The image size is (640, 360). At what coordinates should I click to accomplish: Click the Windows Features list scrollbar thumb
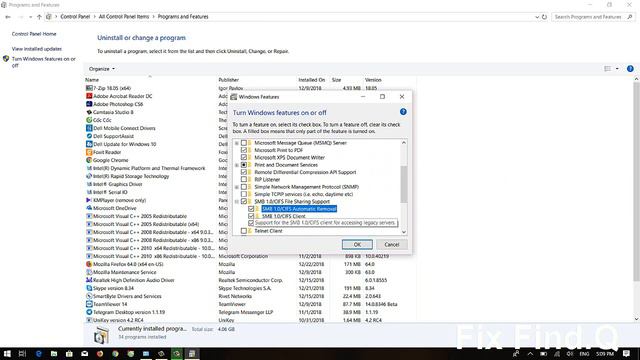tap(404, 184)
